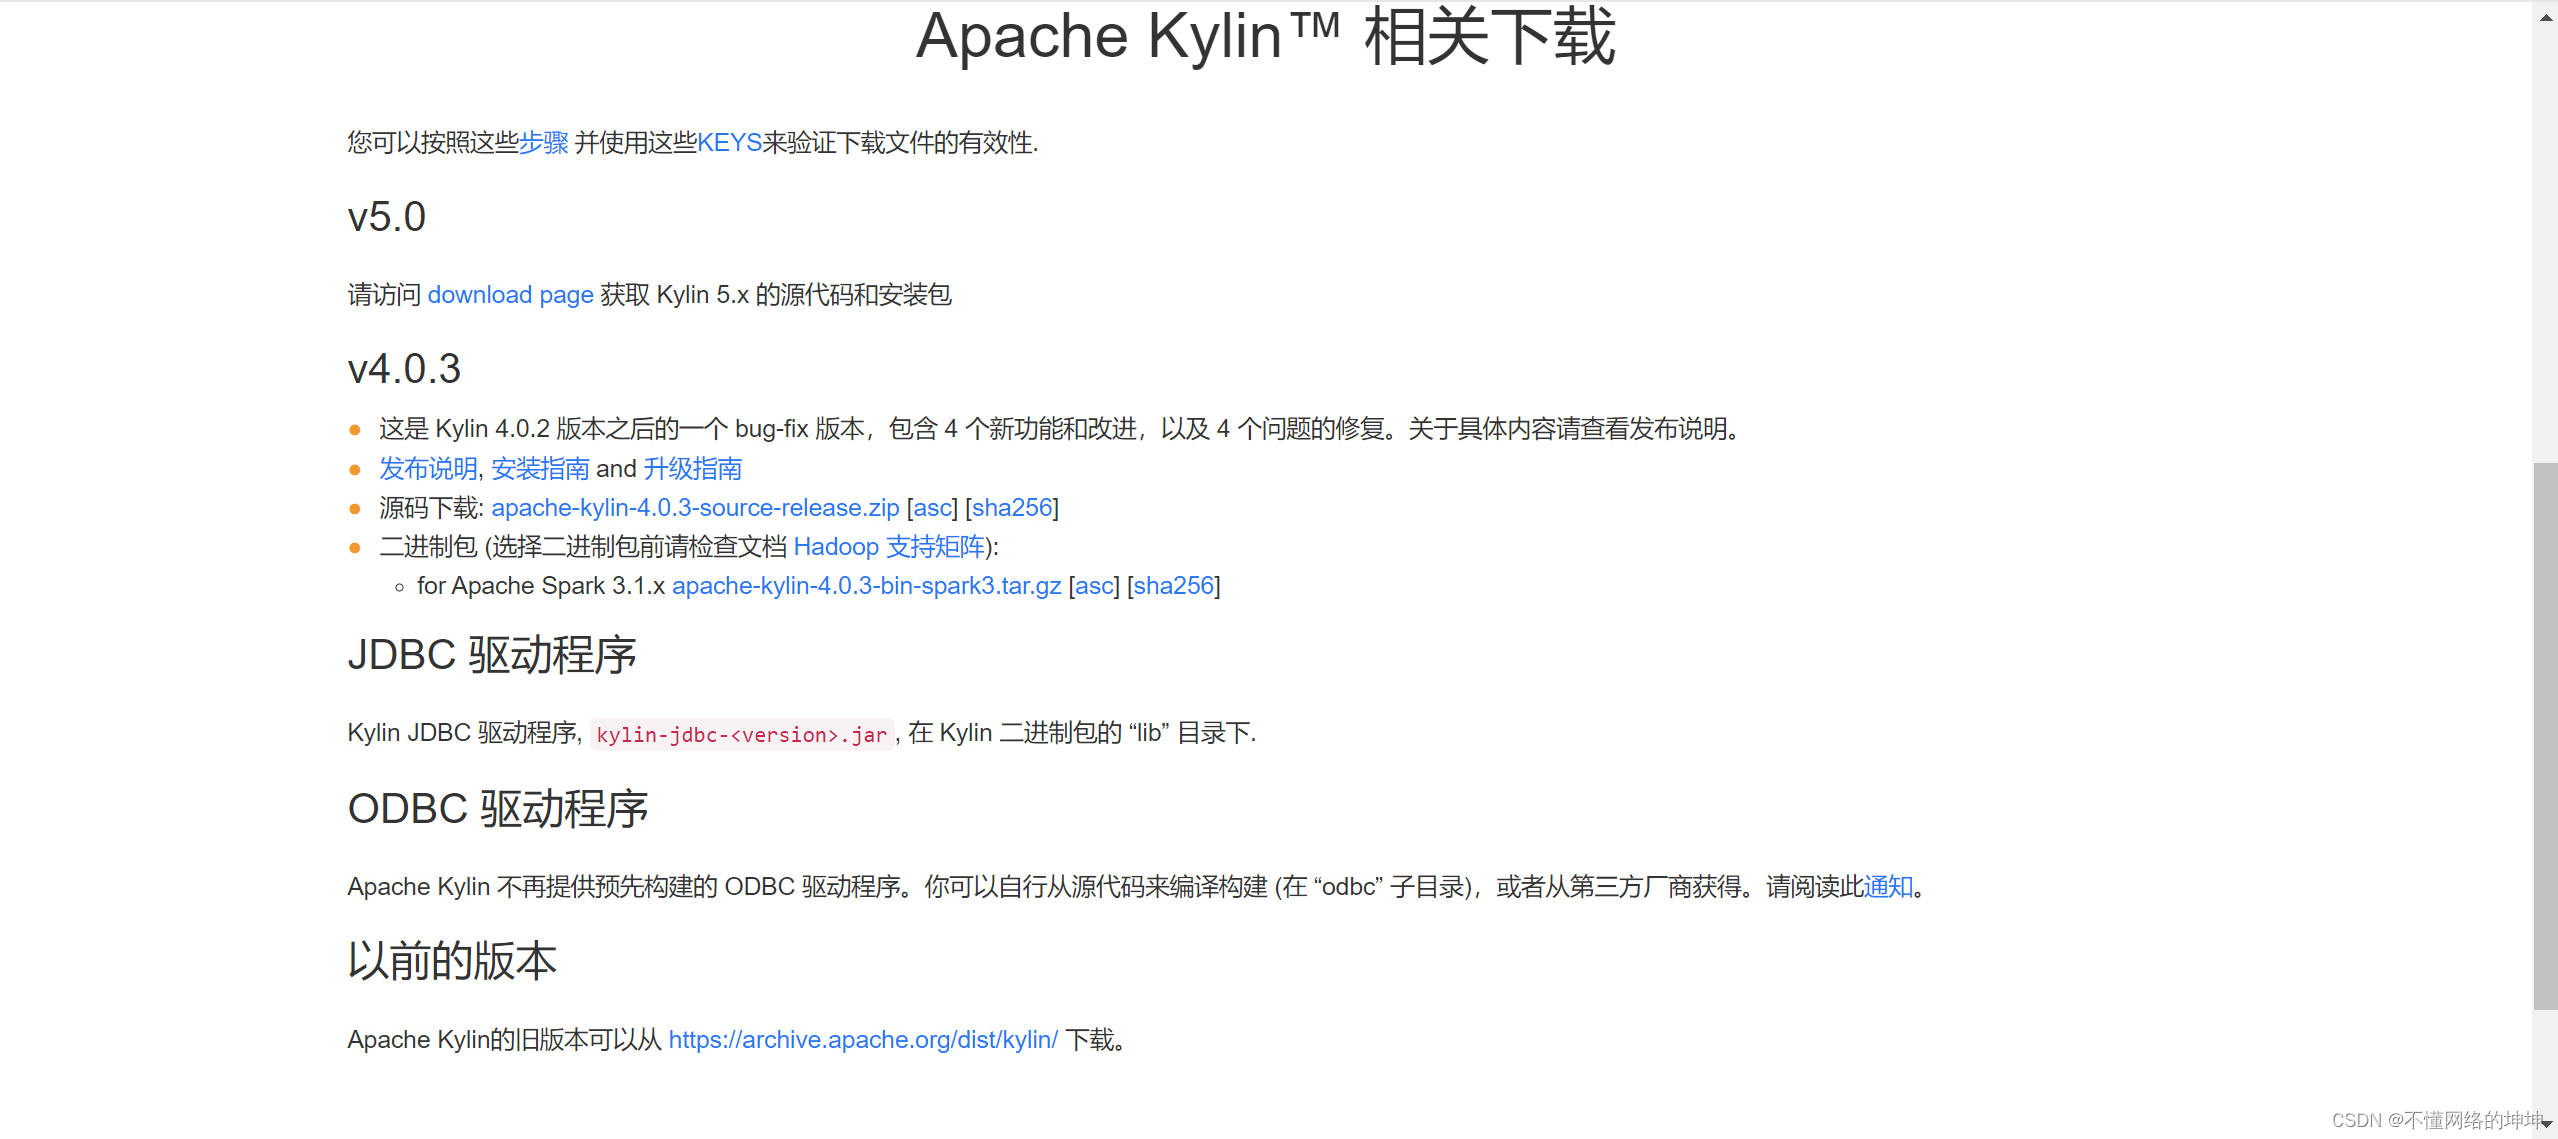Click the vertical scrollbar thumb
This screenshot has width=2558, height=1139.
[x=2545, y=735]
